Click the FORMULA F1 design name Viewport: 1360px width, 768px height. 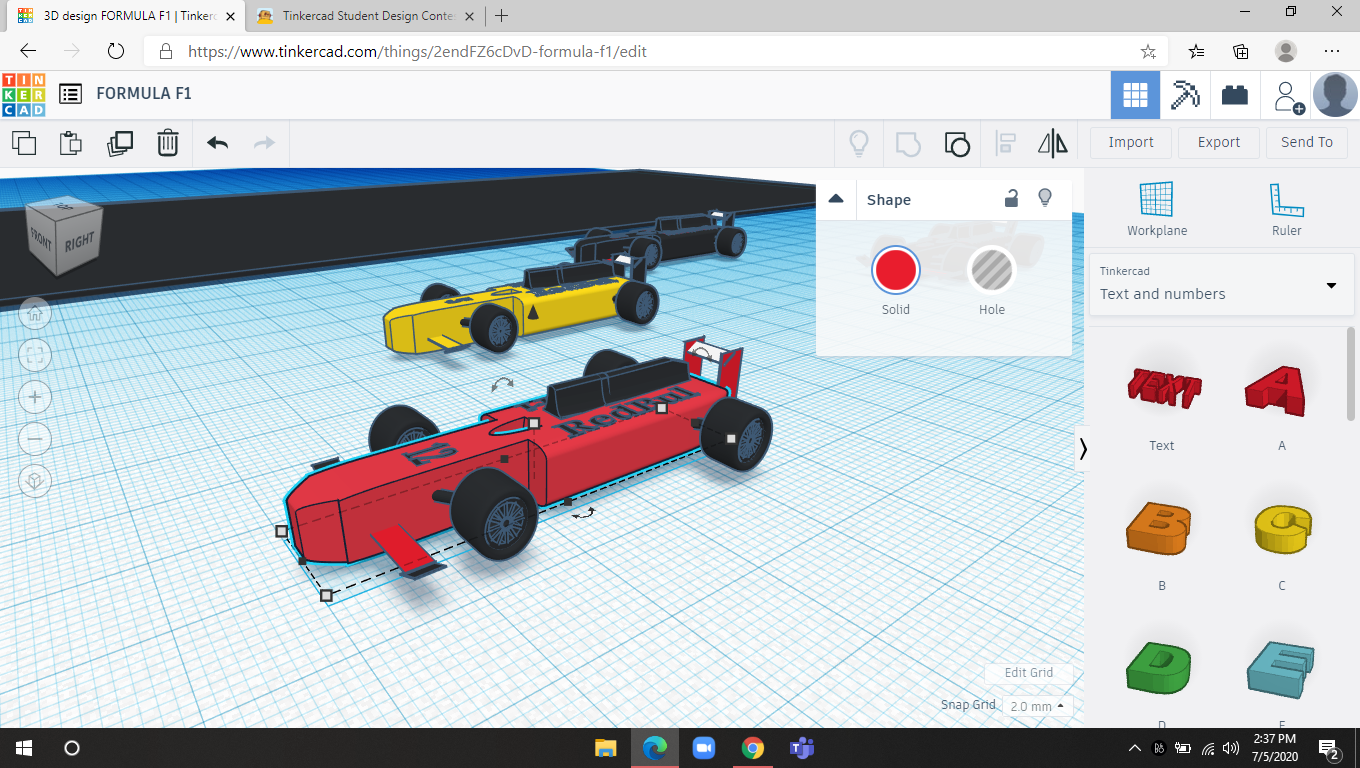(x=144, y=94)
